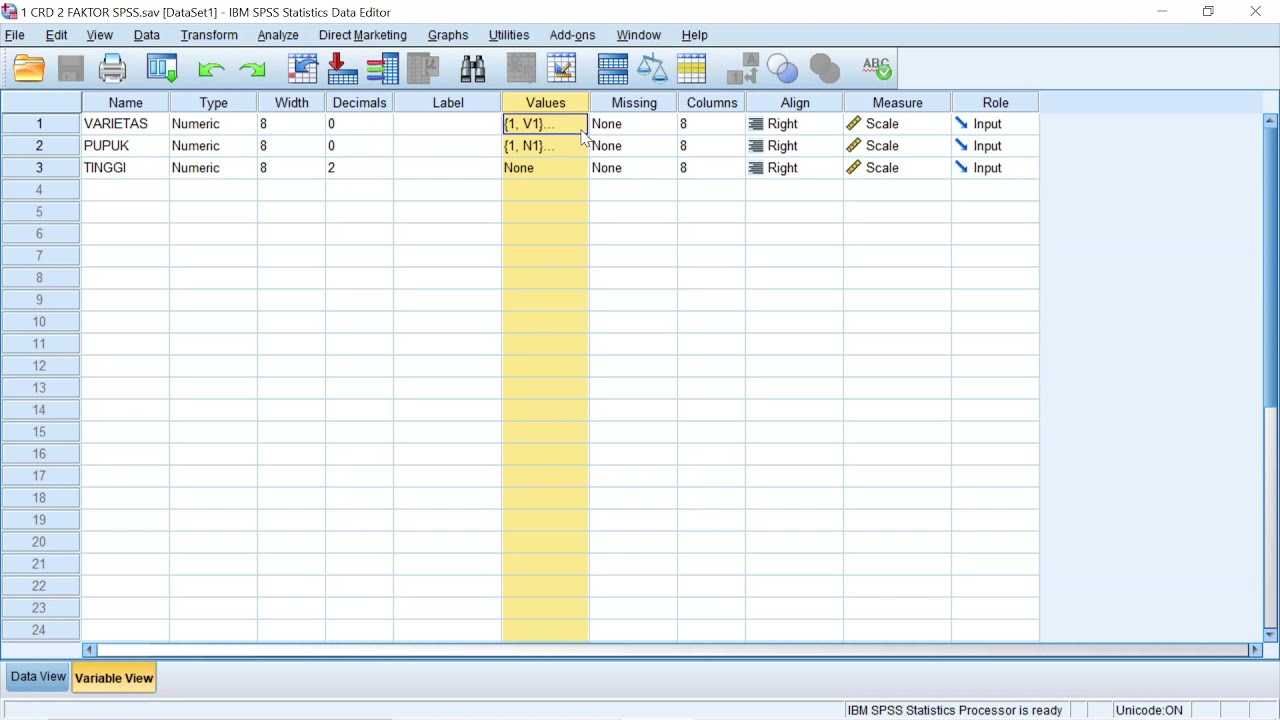The width and height of the screenshot is (1280, 720).
Task: Click the Find binoculars icon
Action: [x=473, y=69]
